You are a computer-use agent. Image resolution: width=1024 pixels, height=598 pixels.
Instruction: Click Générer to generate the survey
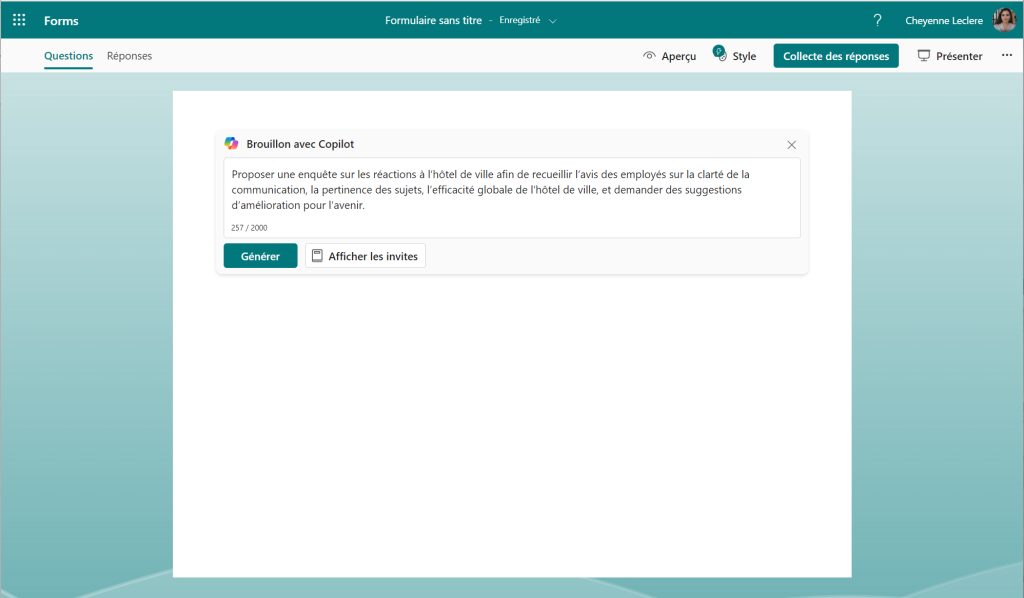[x=260, y=255]
